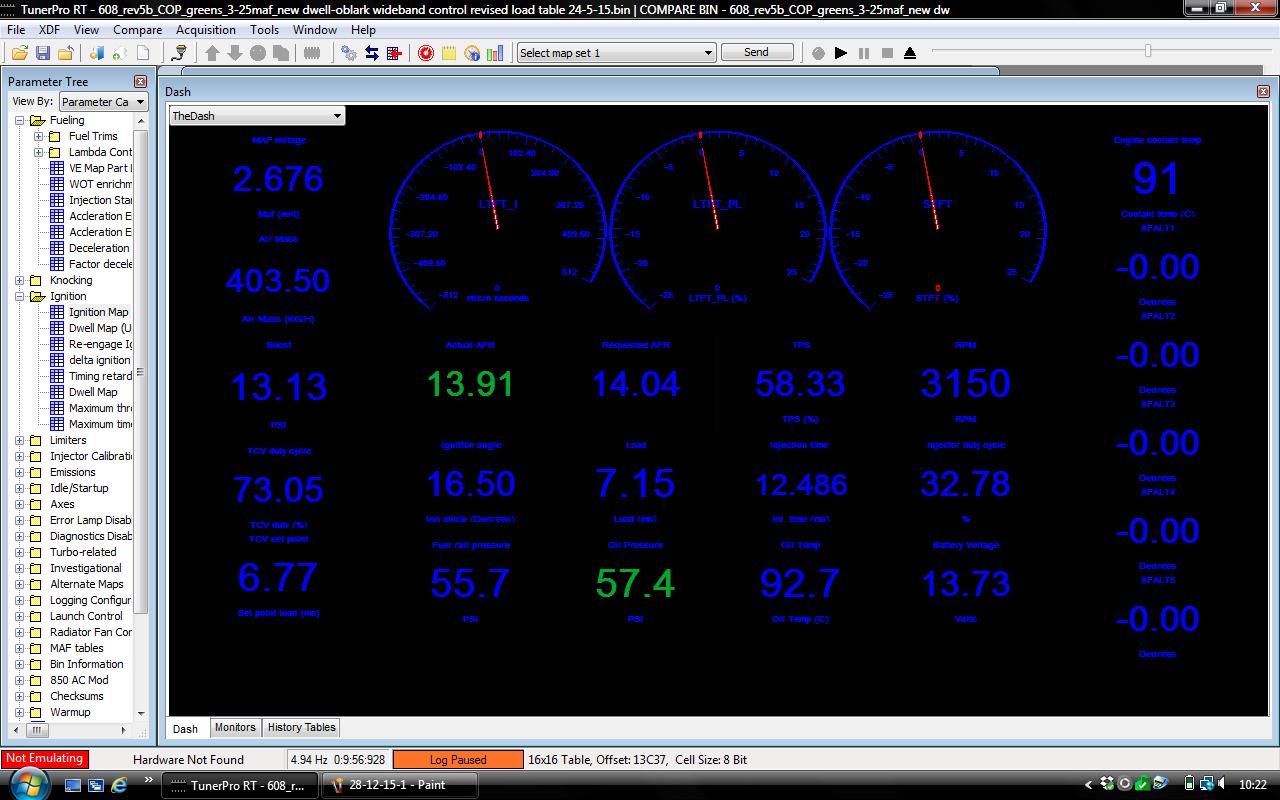Viewport: 1280px width, 800px height.
Task: Open the File menu
Action: pos(16,30)
